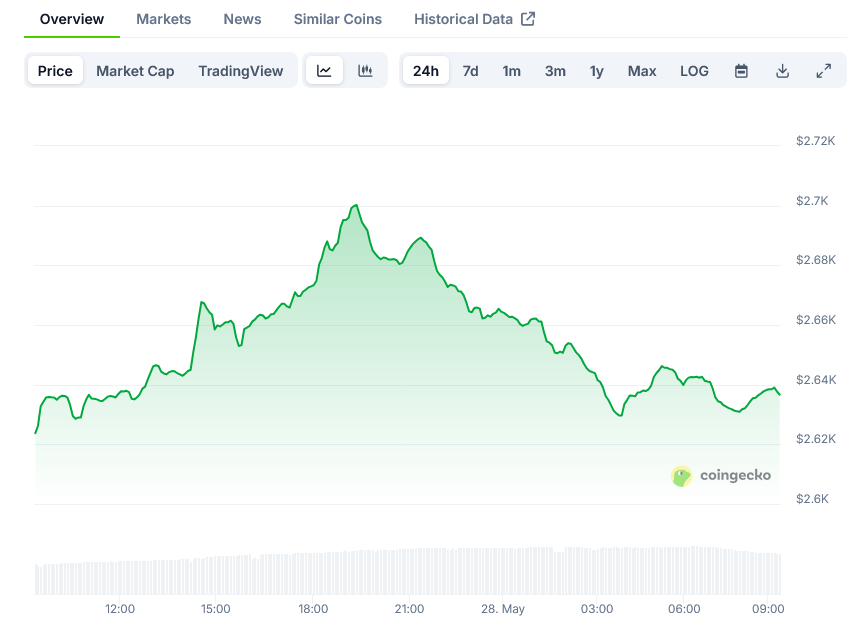
Task: Download the chart data
Action: (x=782, y=71)
